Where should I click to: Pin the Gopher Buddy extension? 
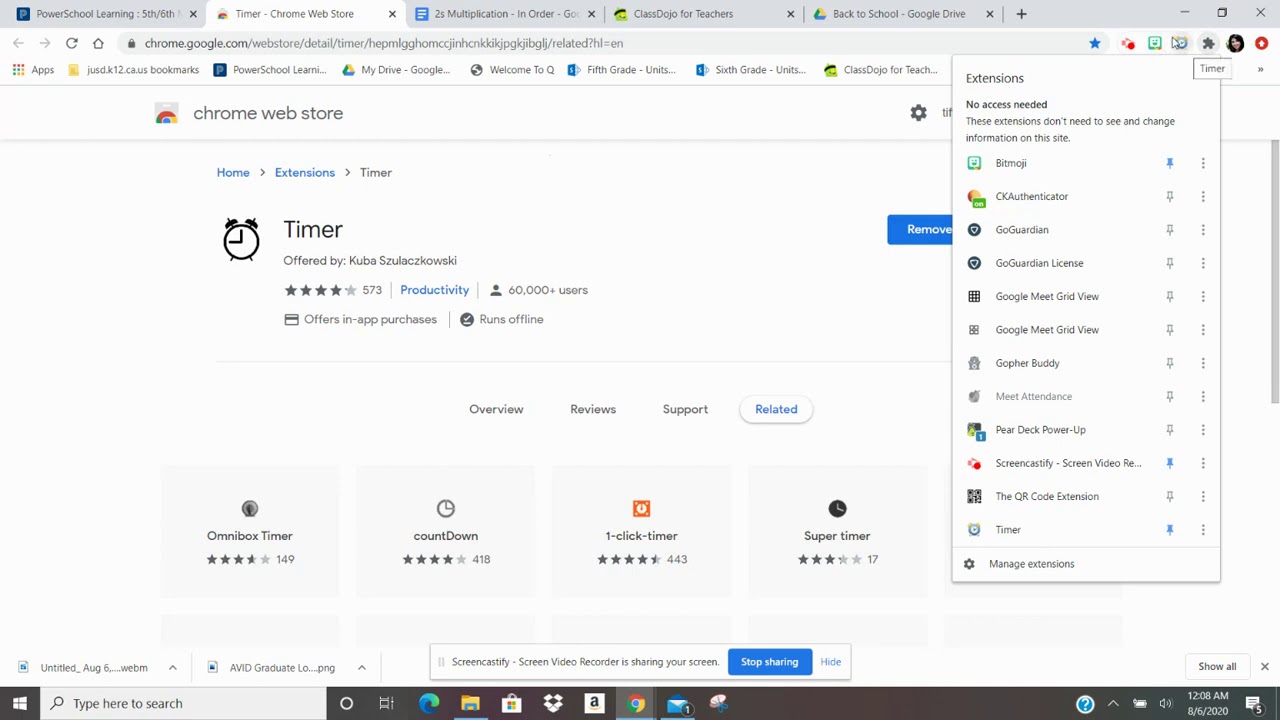(x=1169, y=363)
